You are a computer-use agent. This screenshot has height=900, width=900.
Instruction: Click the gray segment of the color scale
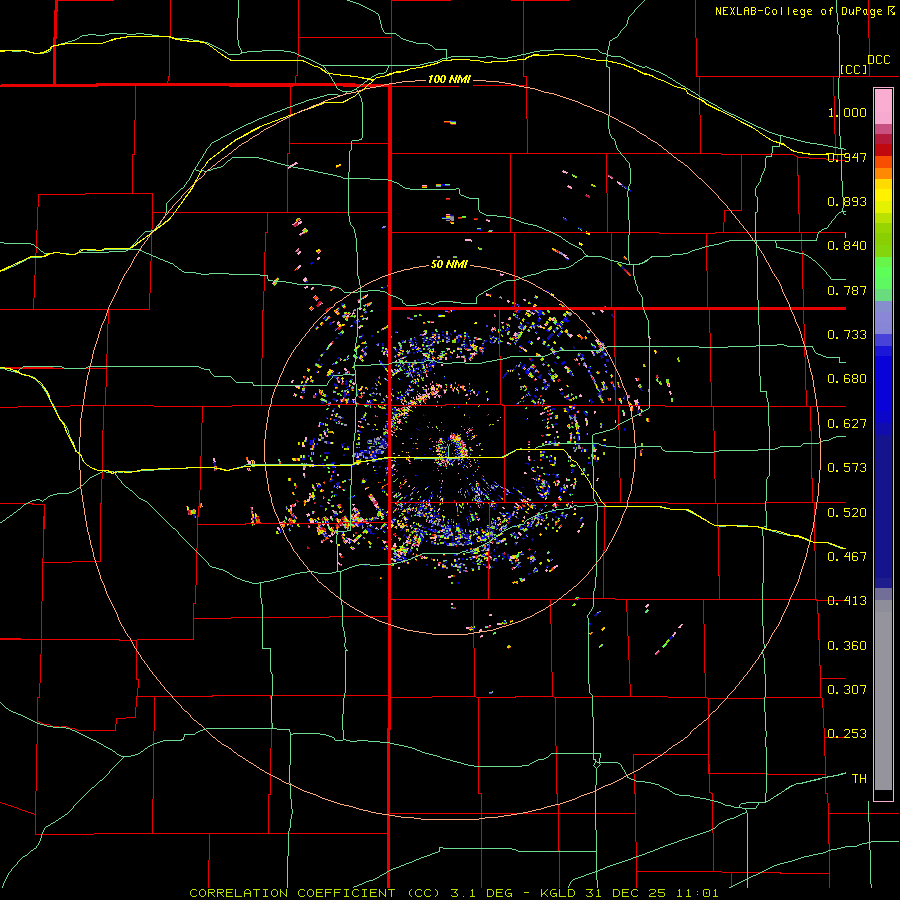883,695
